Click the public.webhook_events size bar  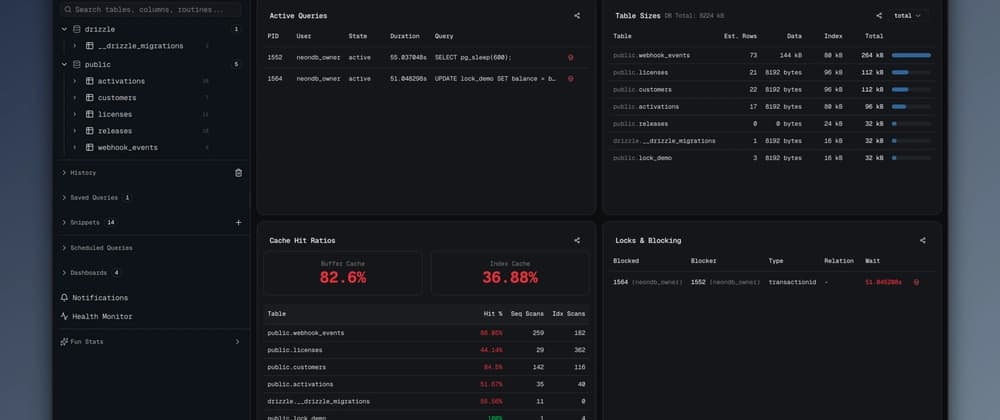[x=911, y=55]
